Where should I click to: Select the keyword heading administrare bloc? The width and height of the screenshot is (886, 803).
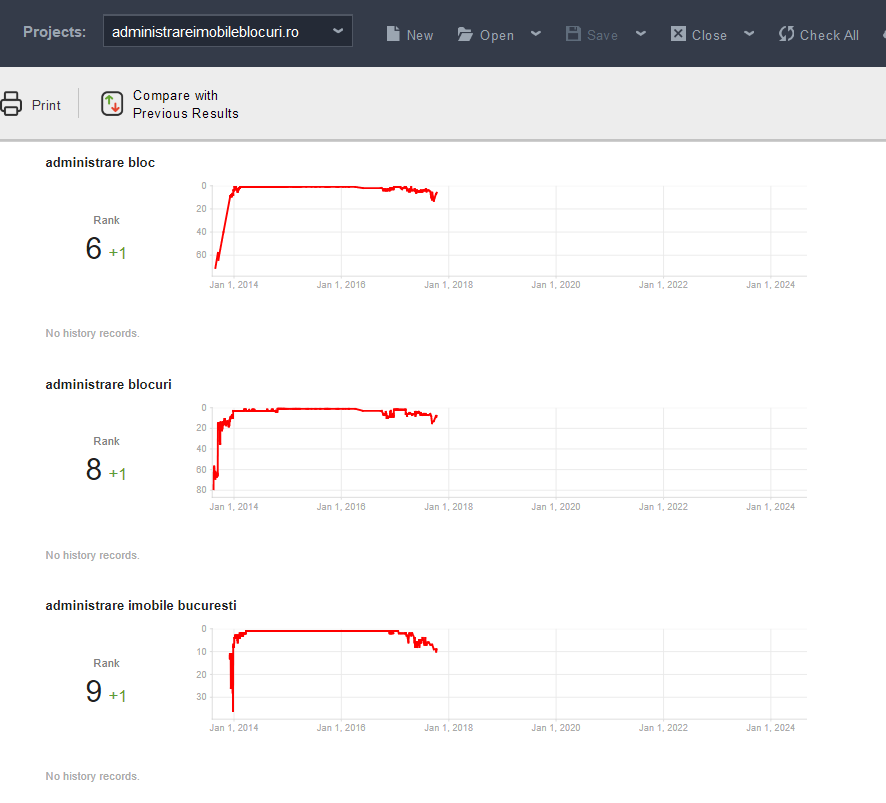click(100, 162)
